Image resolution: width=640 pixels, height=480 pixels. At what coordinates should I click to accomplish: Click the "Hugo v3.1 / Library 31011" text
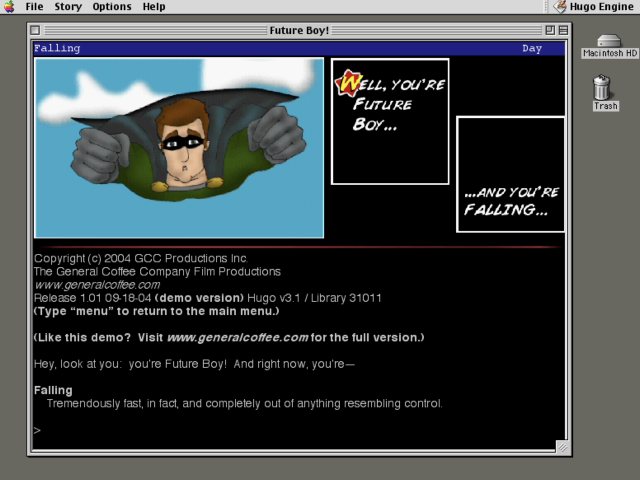pyautogui.click(x=314, y=298)
